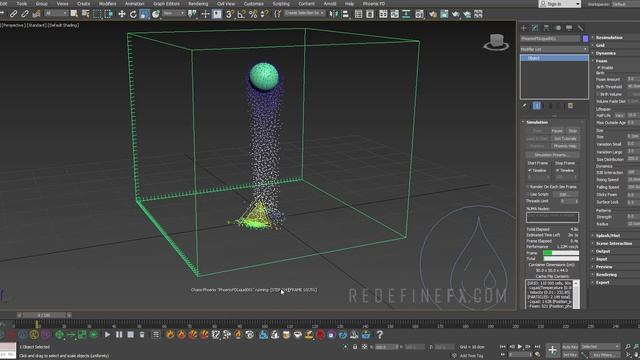Toggle the Birth Volume checkbox
The height and width of the screenshot is (360, 640).
(x=598, y=94)
